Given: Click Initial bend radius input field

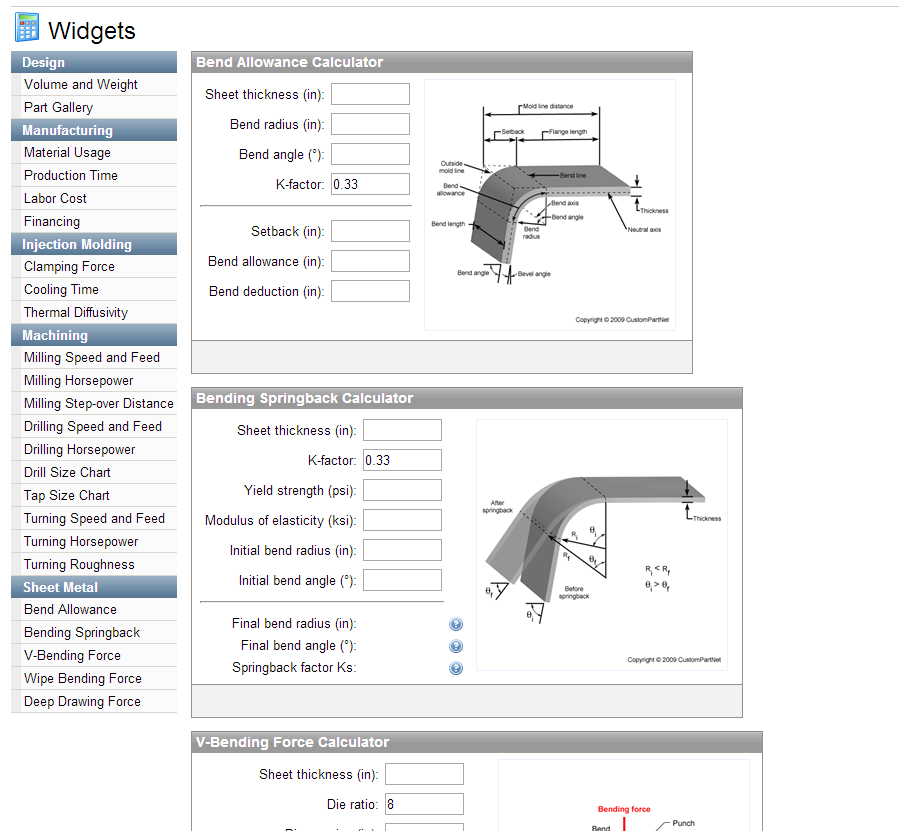Looking at the screenshot, I should click(402, 550).
